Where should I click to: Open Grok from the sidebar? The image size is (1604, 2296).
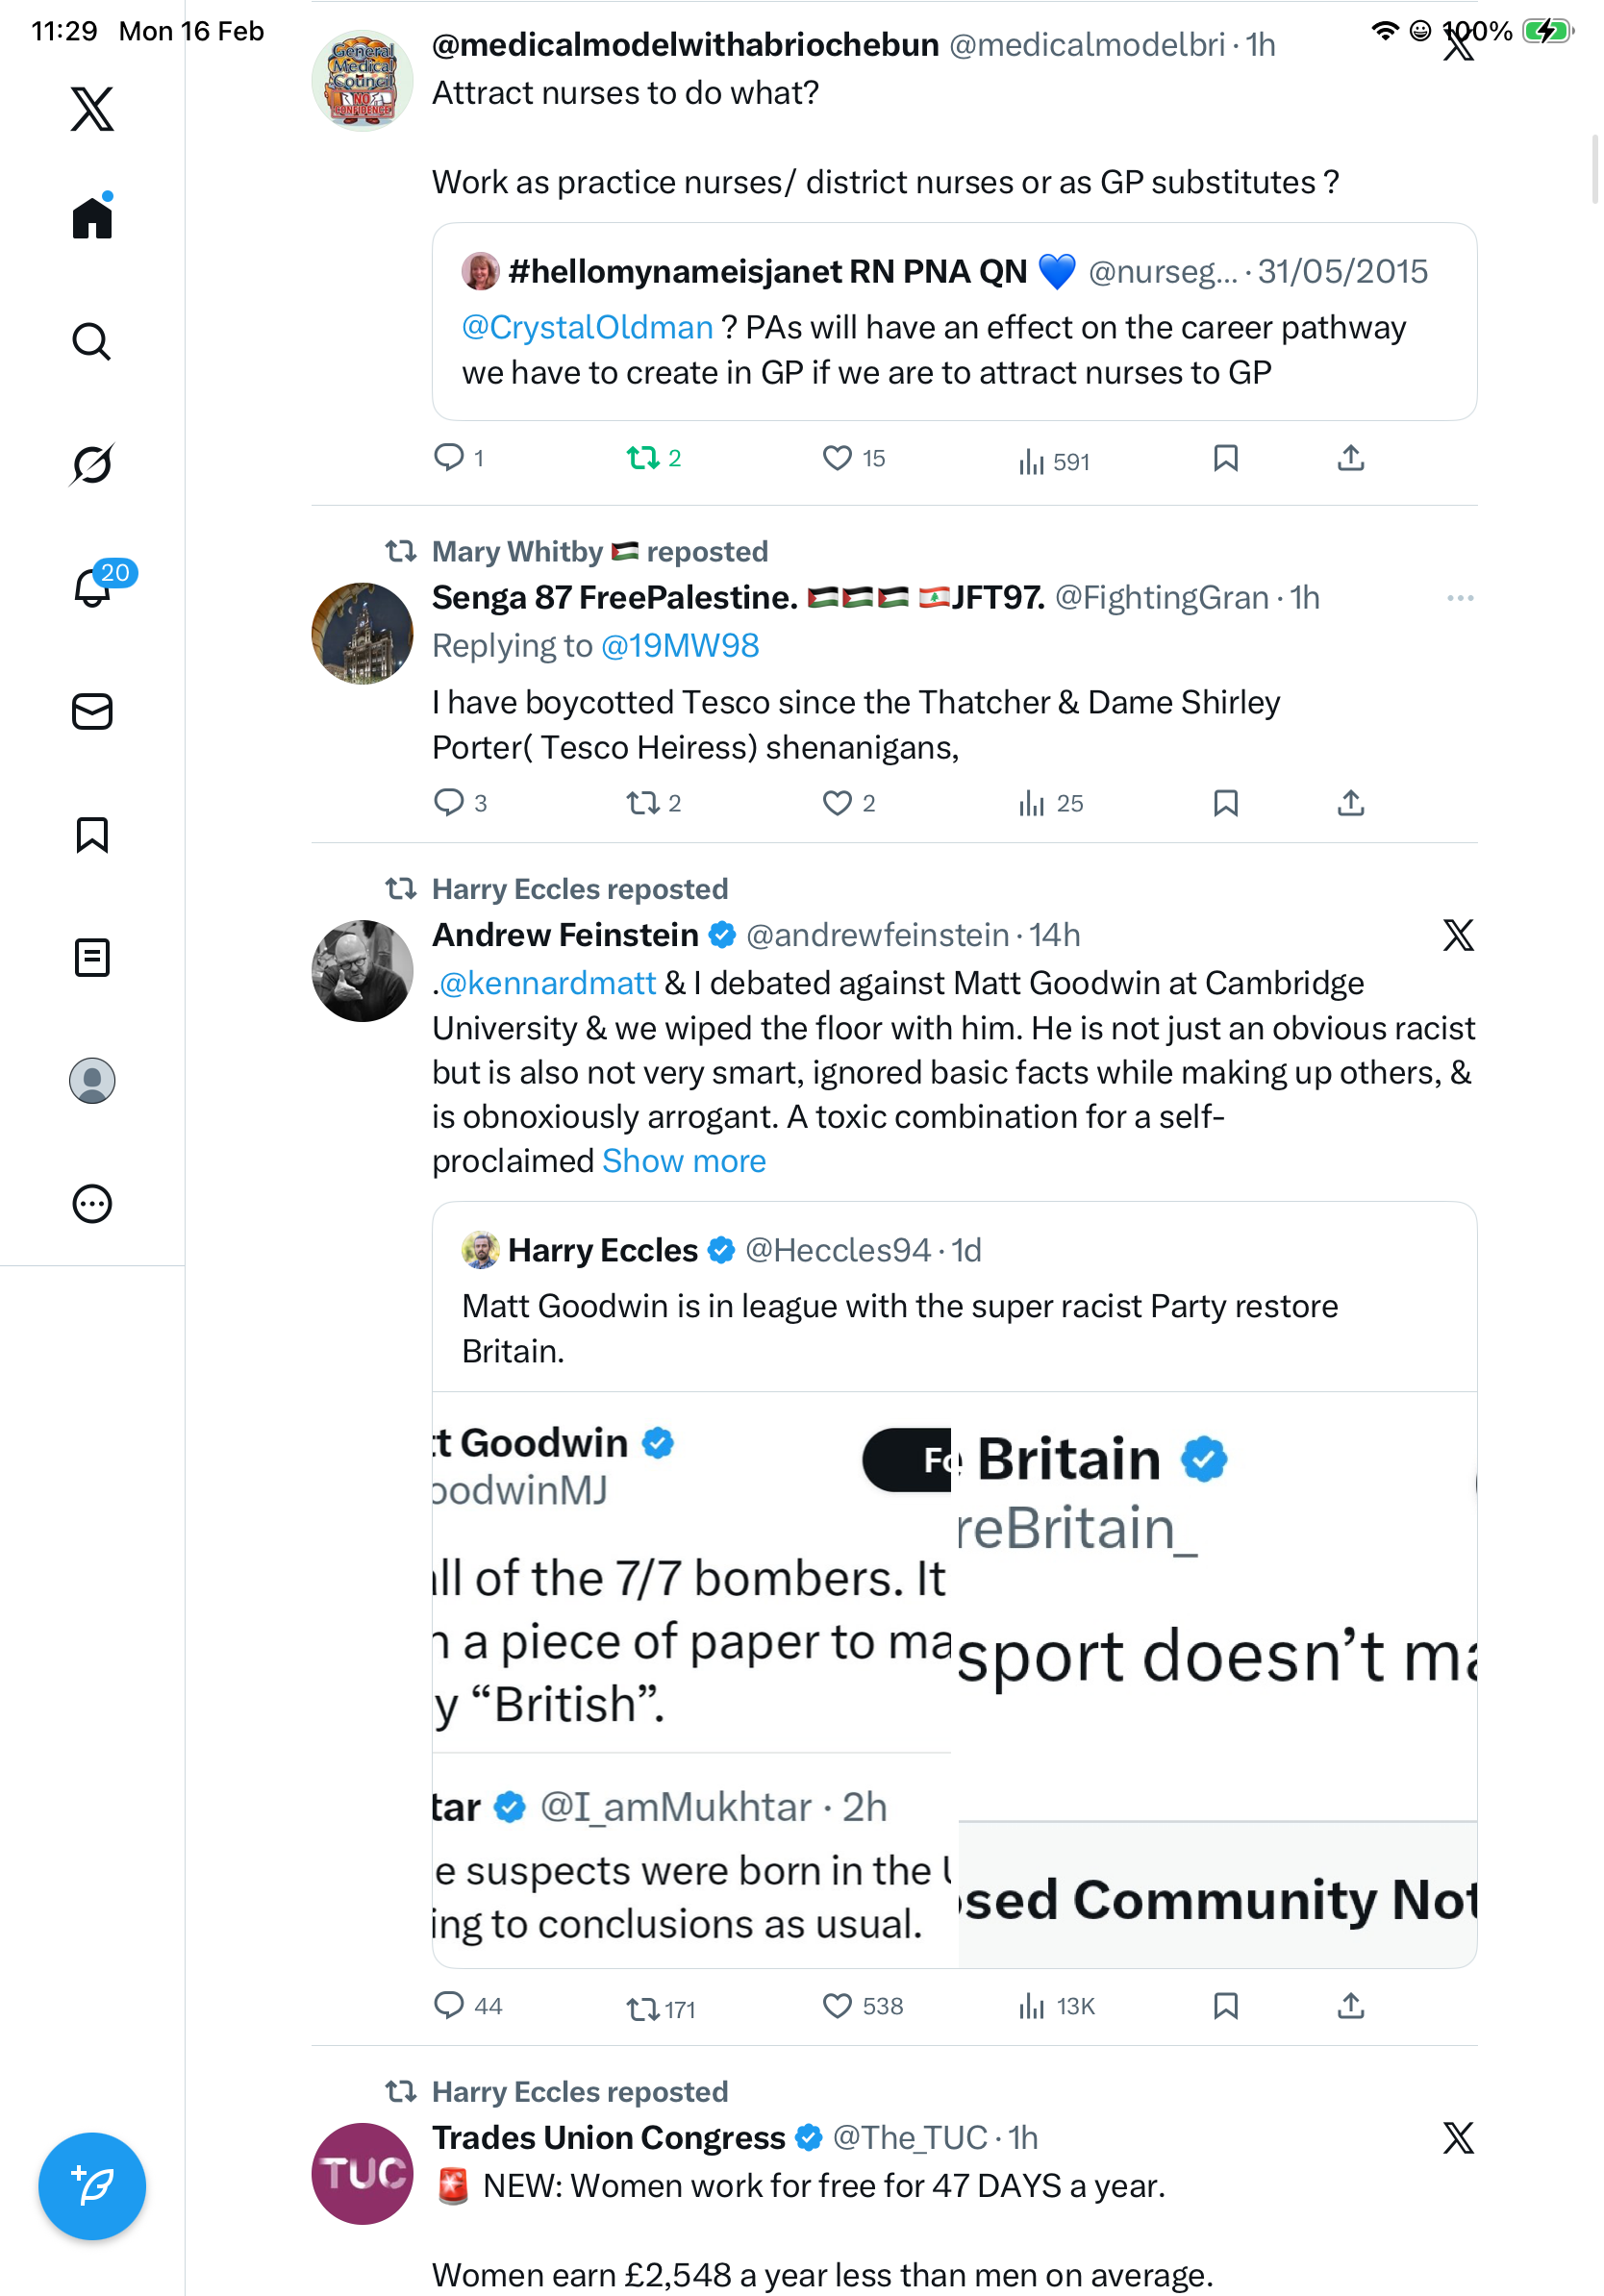tap(91, 464)
